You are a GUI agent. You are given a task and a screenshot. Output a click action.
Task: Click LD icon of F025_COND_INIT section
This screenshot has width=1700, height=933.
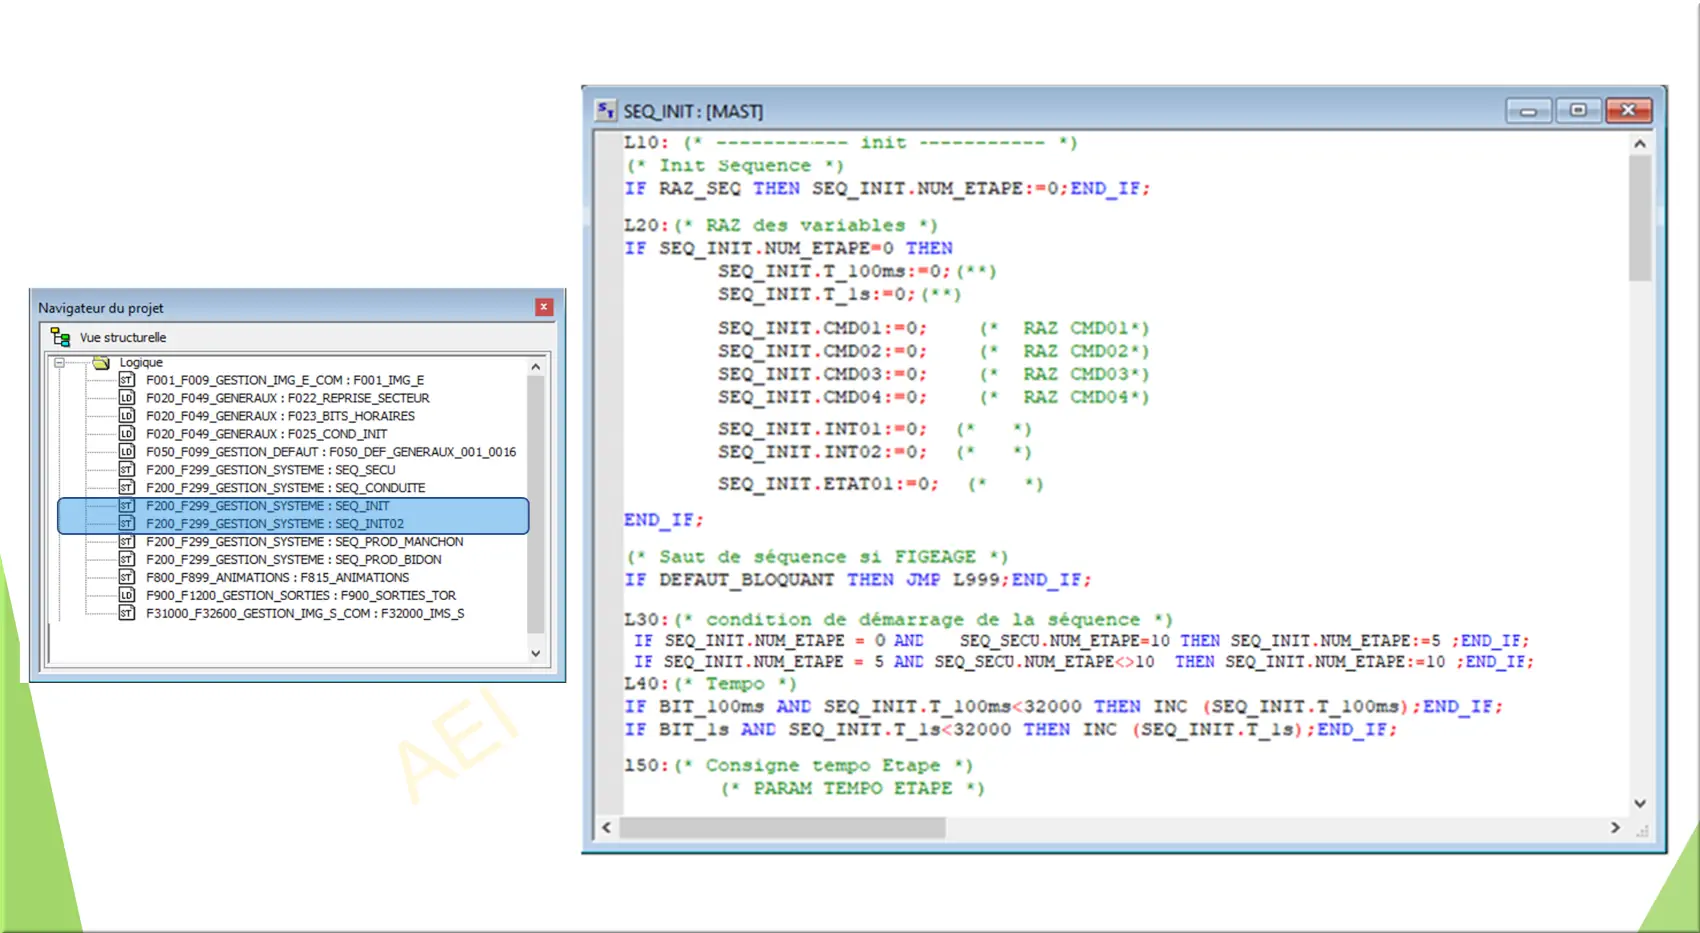pos(127,434)
